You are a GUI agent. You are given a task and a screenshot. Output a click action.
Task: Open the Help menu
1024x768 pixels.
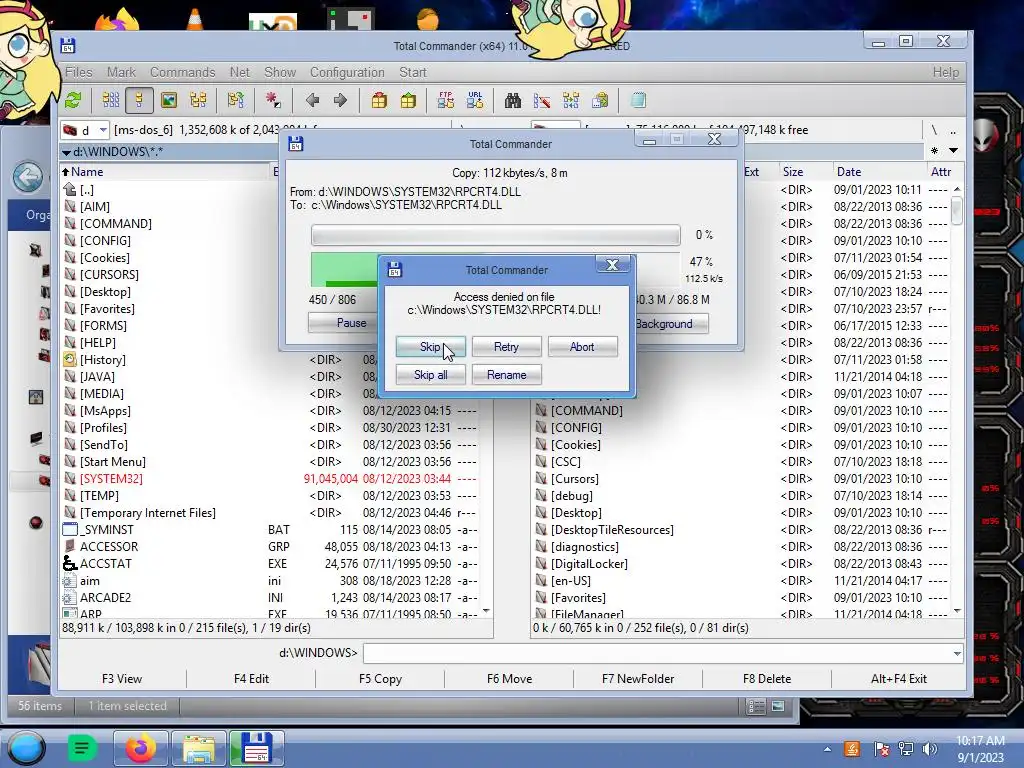click(946, 72)
